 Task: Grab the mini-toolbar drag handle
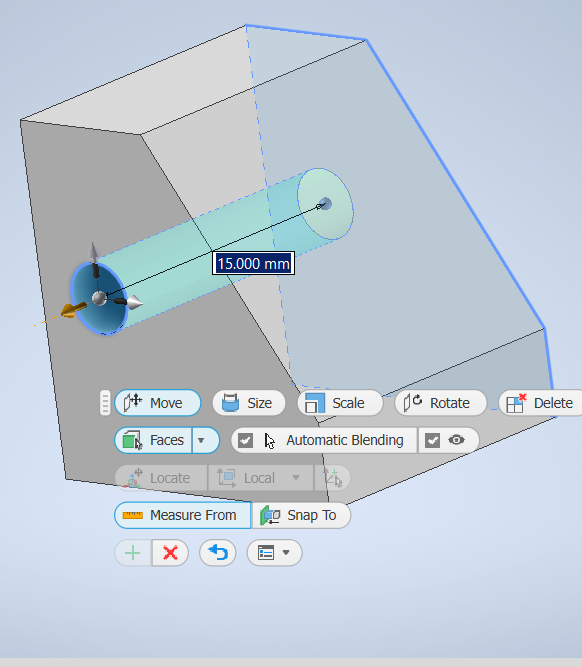coord(105,402)
